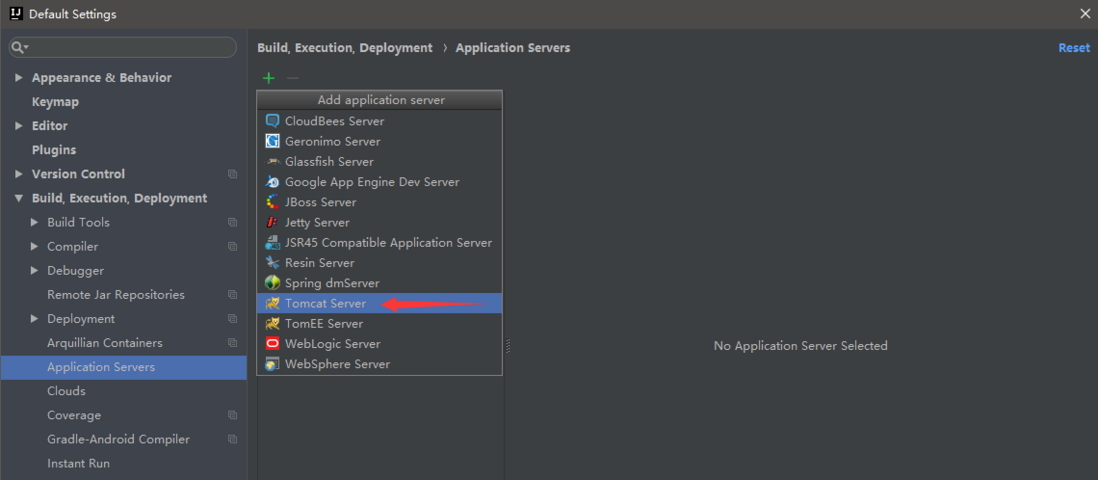Viewport: 1098px width, 480px height.
Task: Expand the Deployment arrow
Action: [x=34, y=319]
